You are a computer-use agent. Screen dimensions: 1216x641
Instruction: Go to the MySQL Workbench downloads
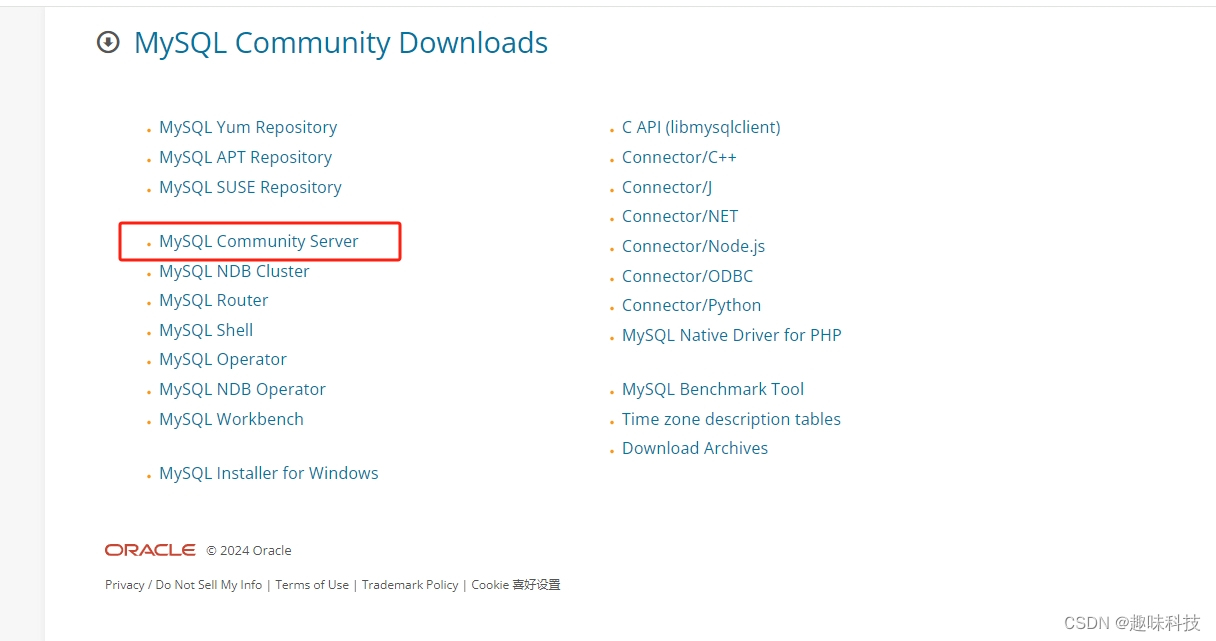pyautogui.click(x=231, y=419)
